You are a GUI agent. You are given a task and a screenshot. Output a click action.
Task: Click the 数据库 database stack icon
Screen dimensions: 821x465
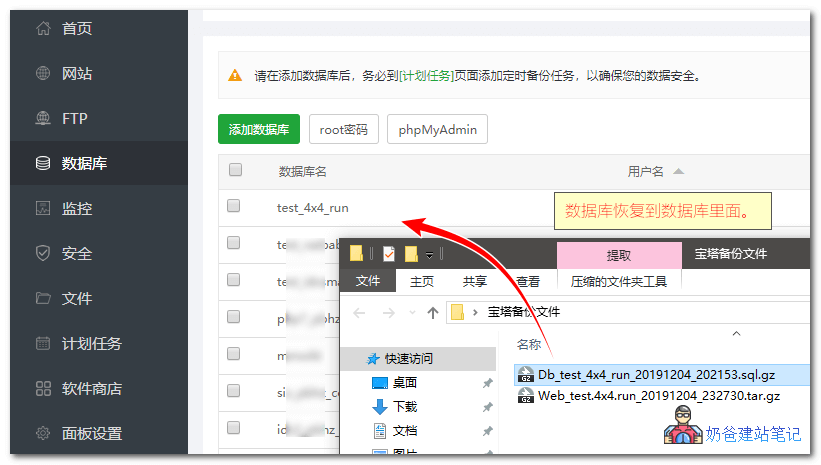click(x=43, y=163)
